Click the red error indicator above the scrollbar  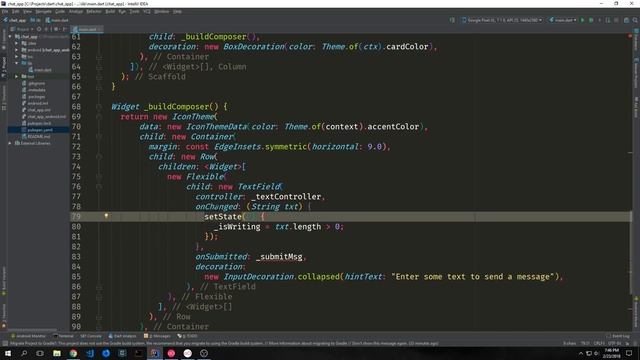pyautogui.click(x=630, y=36)
